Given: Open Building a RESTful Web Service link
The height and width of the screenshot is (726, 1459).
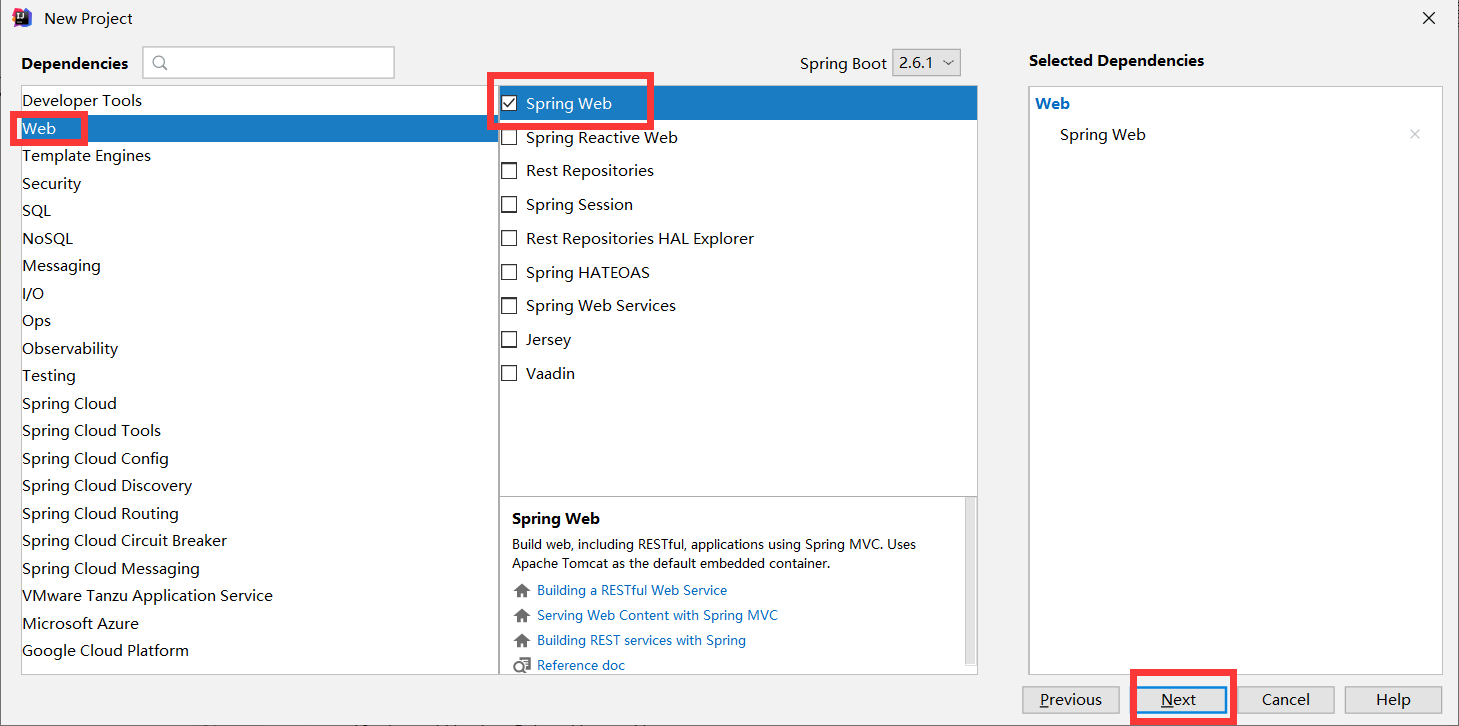Looking at the screenshot, I should tap(632, 591).
